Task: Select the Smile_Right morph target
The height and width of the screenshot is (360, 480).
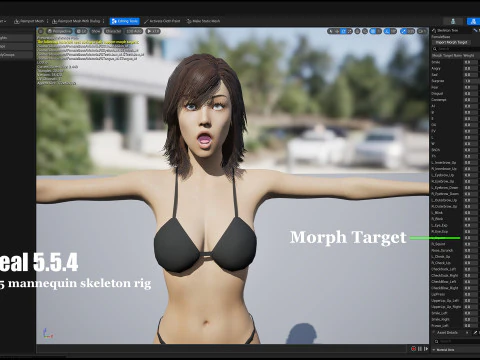Action: click(x=441, y=319)
